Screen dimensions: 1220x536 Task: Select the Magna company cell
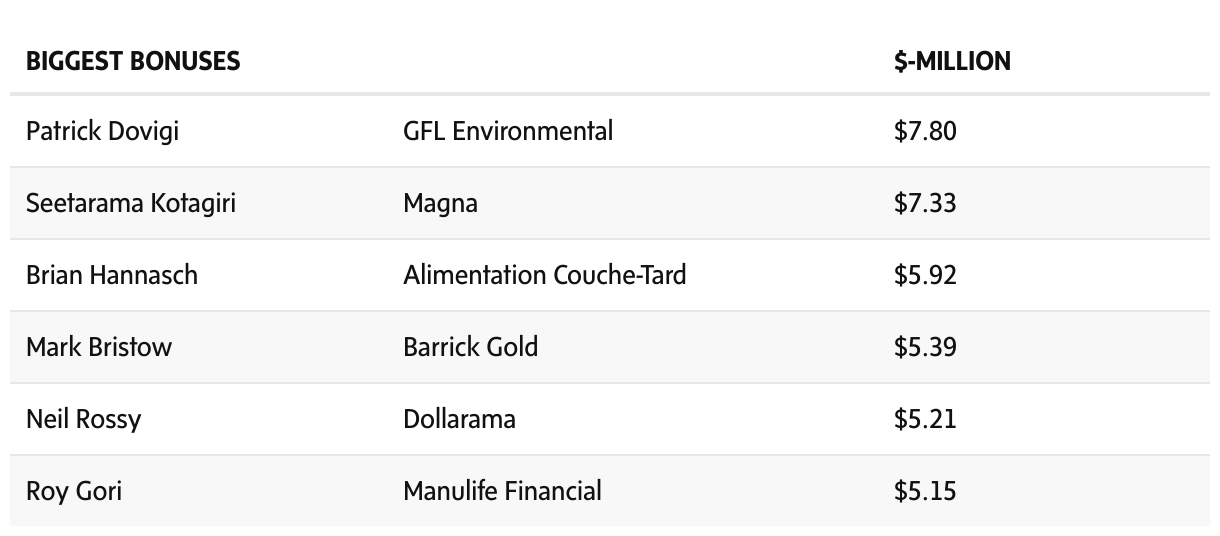click(440, 203)
